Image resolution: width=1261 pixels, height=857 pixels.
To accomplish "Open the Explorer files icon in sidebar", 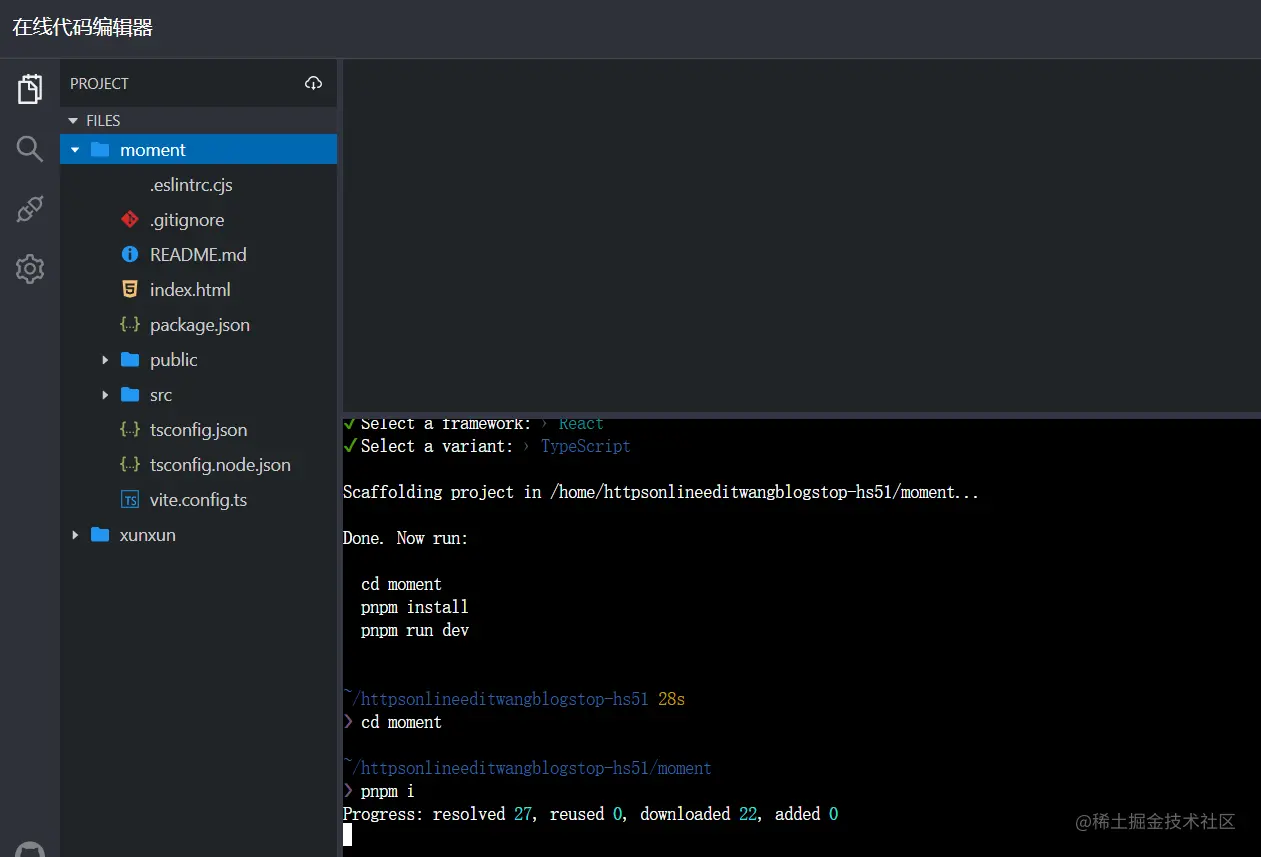I will pyautogui.click(x=30, y=89).
